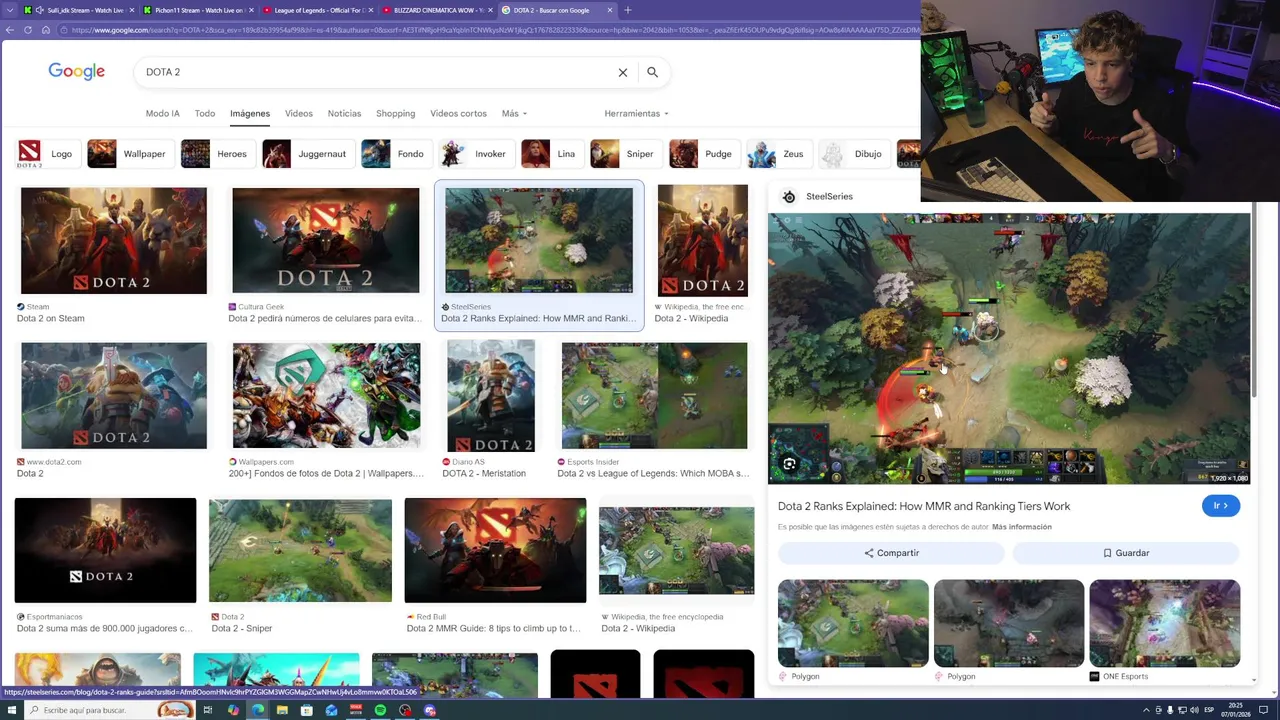Screen dimensions: 1280x720
Task: Open the 'Dota 2 on Steam' image result
Action: click(x=114, y=240)
